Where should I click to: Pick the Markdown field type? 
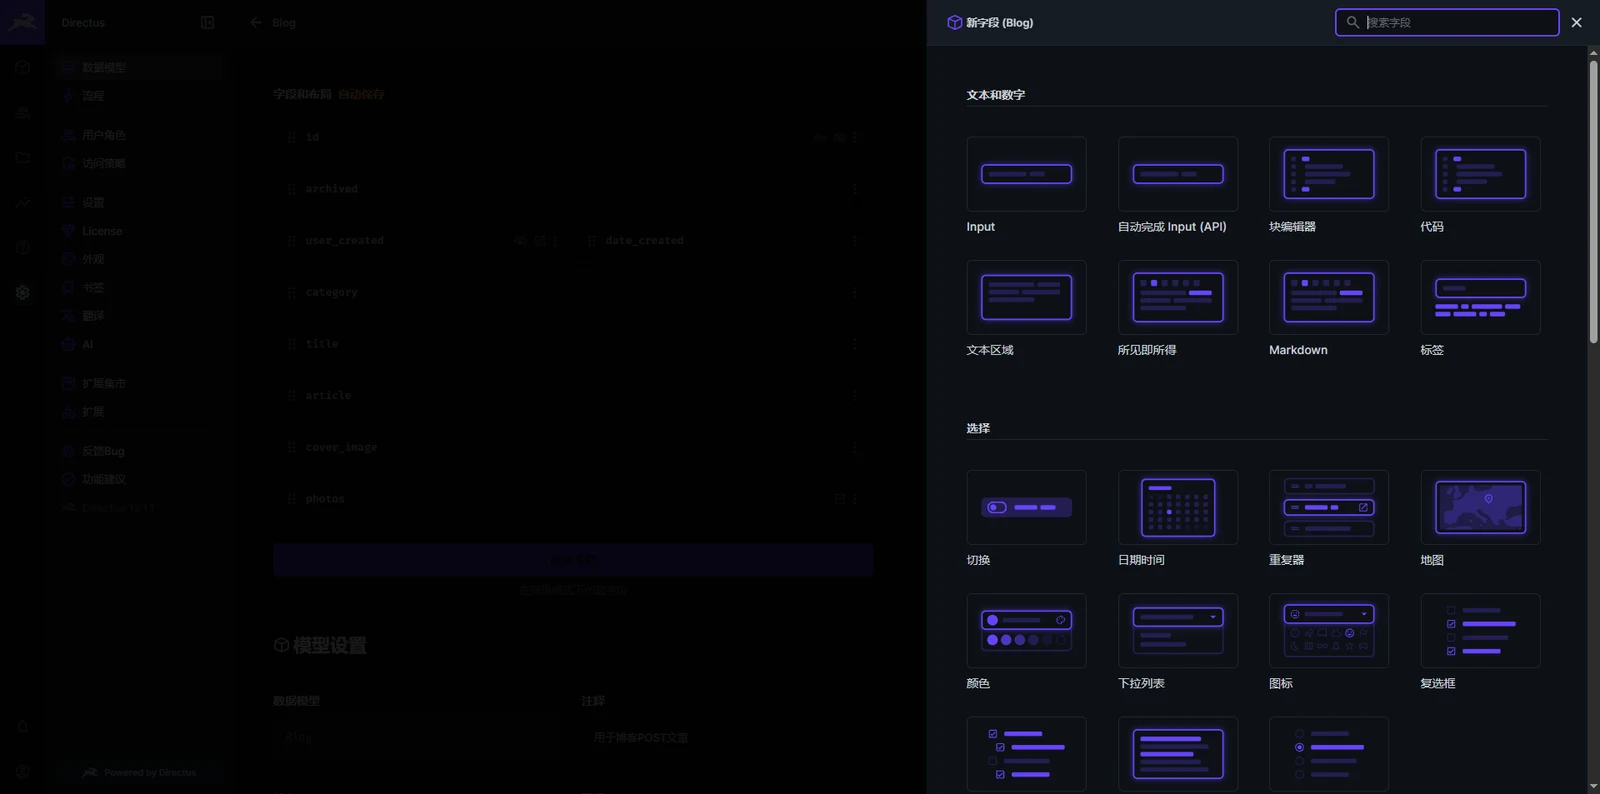pos(1329,297)
